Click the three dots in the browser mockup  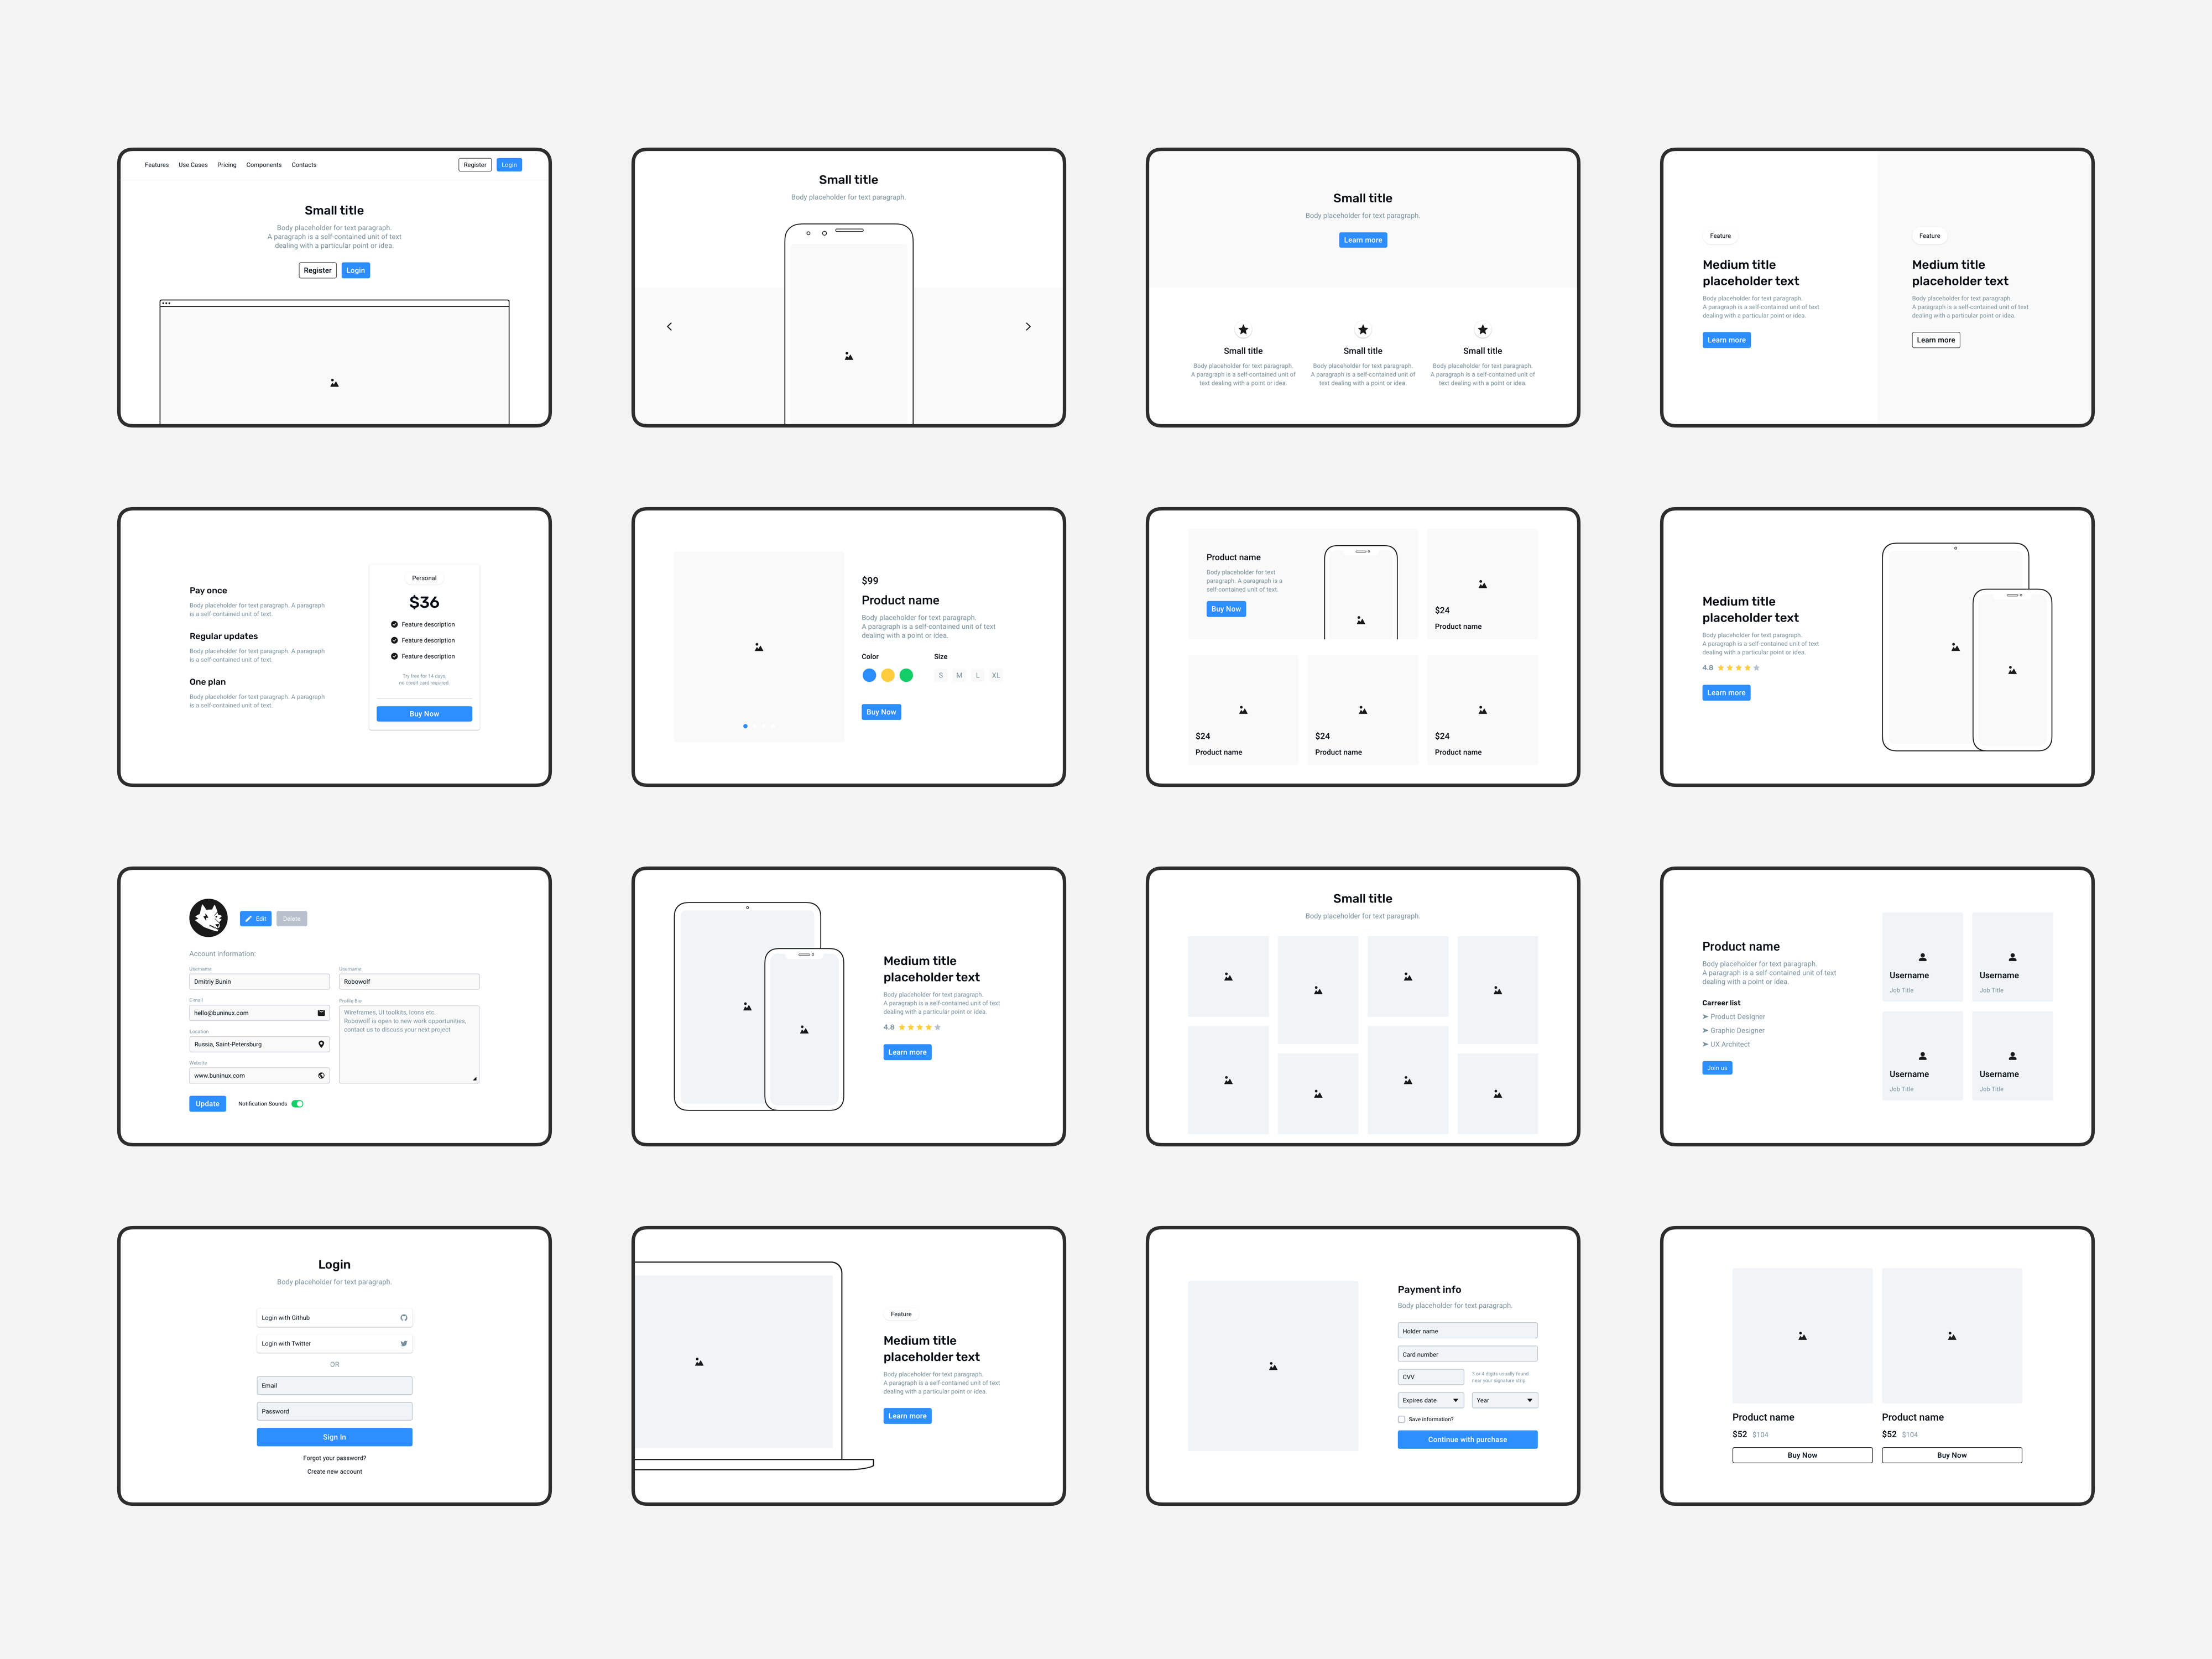coord(166,303)
